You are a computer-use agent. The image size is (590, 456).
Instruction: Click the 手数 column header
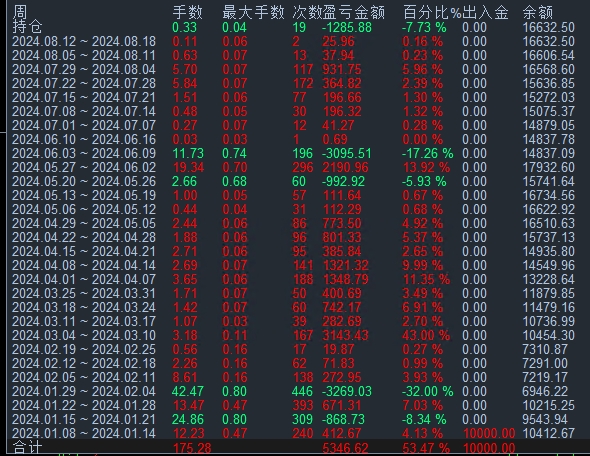188,12
